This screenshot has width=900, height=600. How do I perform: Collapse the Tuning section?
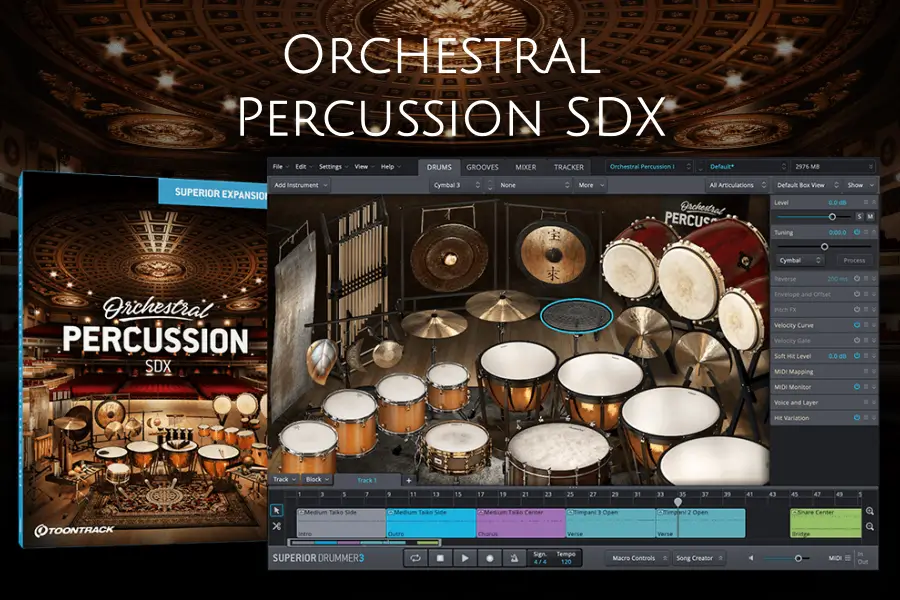pyautogui.click(x=874, y=233)
